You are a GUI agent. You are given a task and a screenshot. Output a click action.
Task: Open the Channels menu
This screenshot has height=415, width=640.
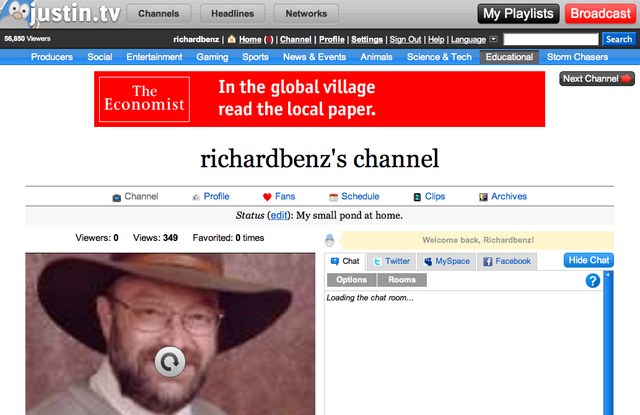[x=159, y=14]
